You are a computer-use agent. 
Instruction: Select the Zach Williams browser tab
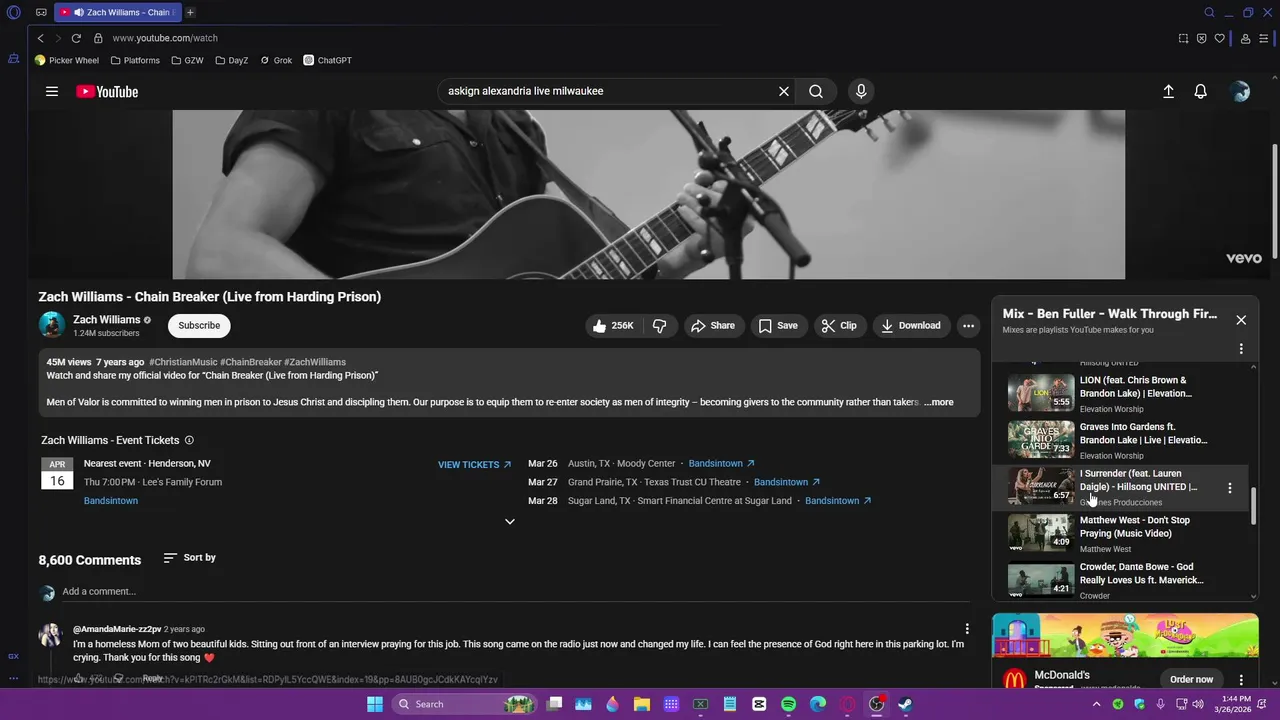[117, 12]
